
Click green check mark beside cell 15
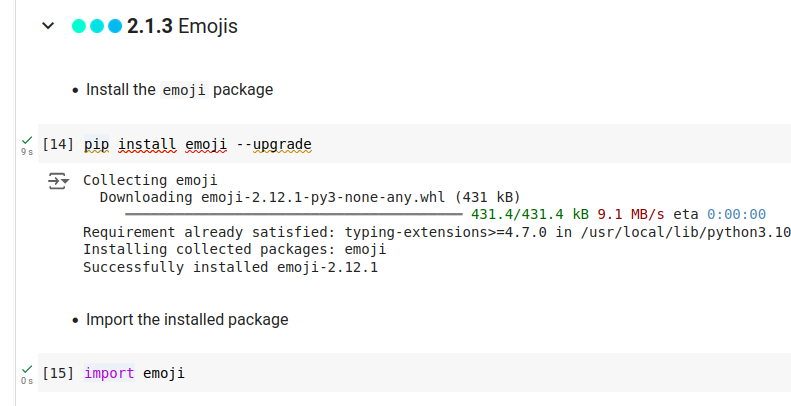(26, 370)
